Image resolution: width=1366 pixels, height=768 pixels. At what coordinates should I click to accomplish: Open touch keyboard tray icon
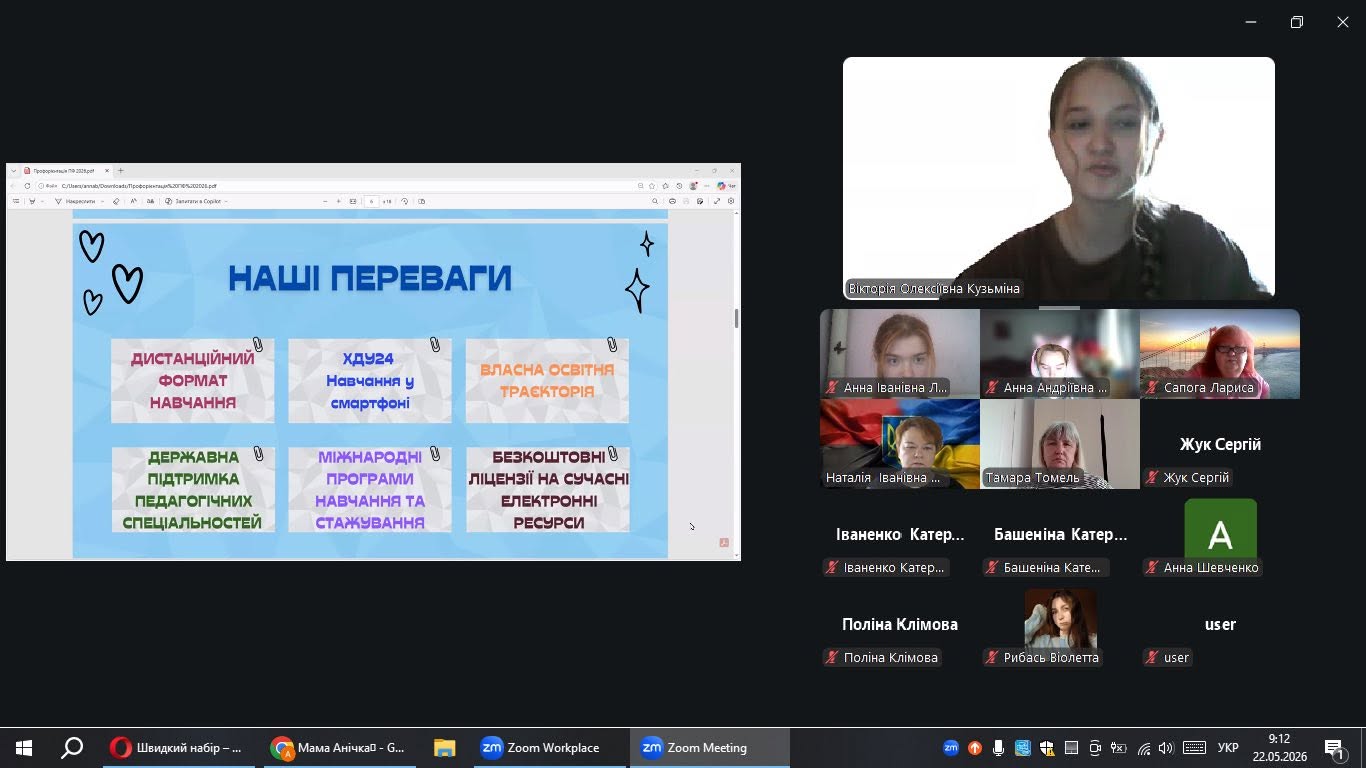(1194, 748)
